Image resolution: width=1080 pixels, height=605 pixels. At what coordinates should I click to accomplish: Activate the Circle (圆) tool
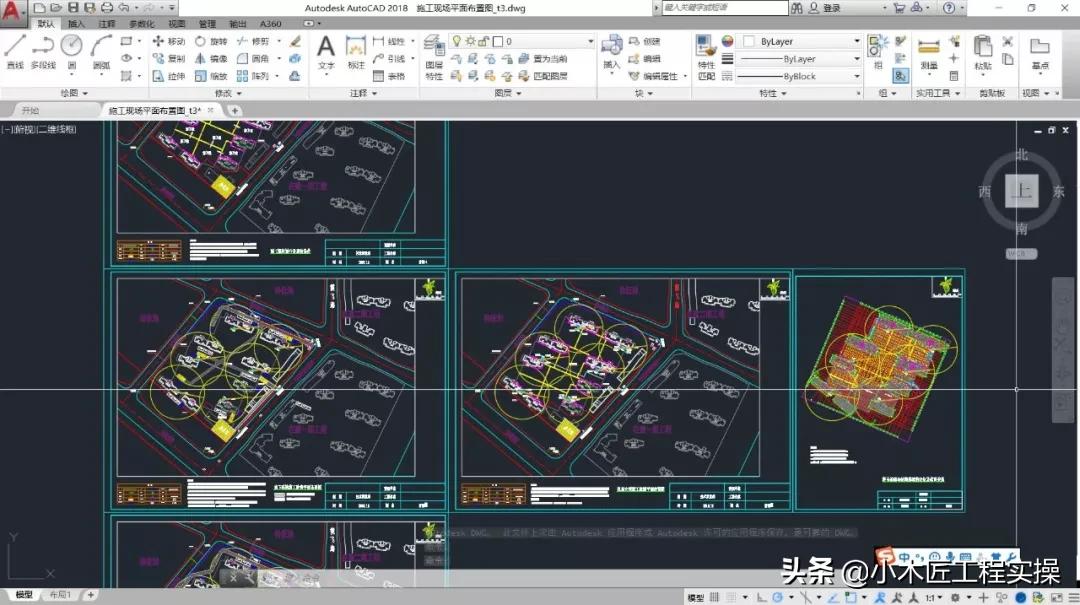click(70, 48)
